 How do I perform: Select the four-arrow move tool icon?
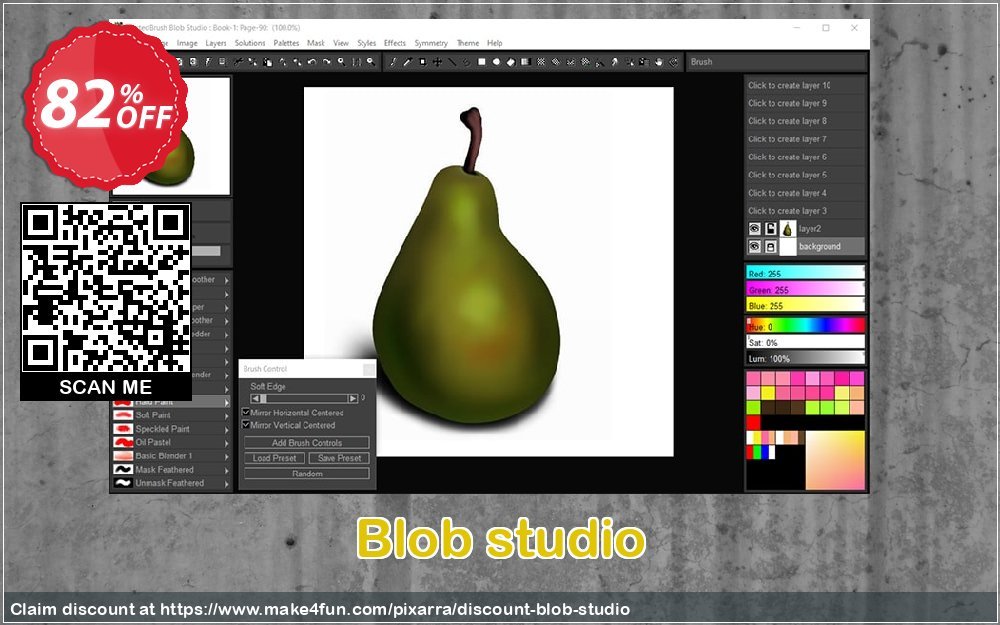438,62
